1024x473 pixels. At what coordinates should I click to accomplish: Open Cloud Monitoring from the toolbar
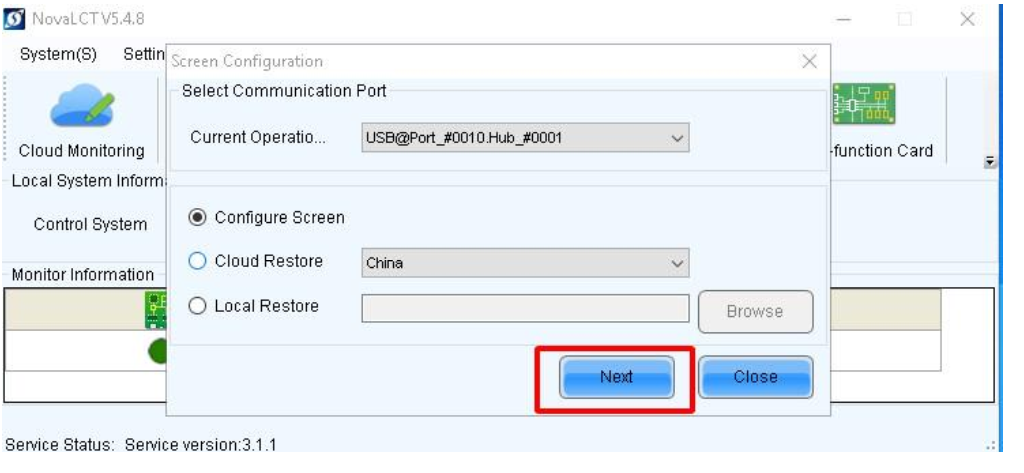coord(82,123)
